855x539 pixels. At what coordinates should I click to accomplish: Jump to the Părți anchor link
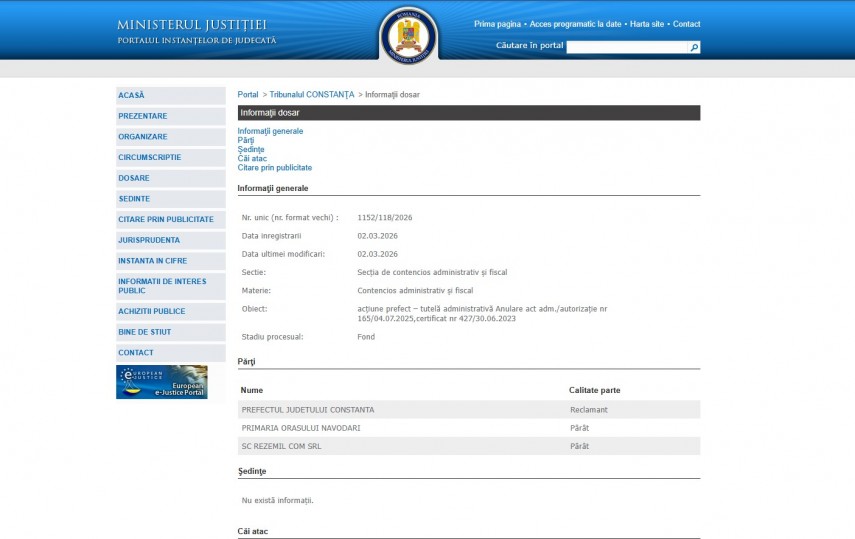246,140
